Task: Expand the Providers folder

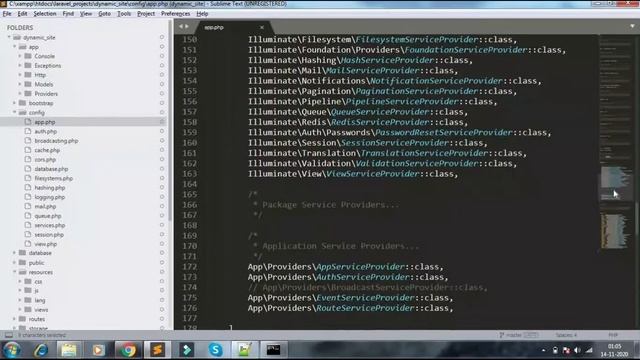Action: 20,93
